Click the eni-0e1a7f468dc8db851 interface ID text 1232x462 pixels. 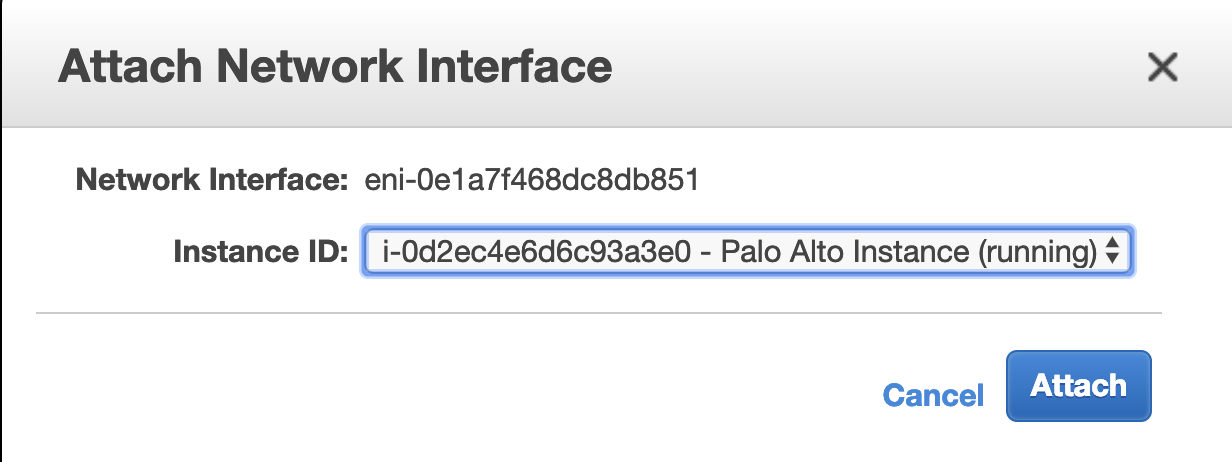[520, 181]
